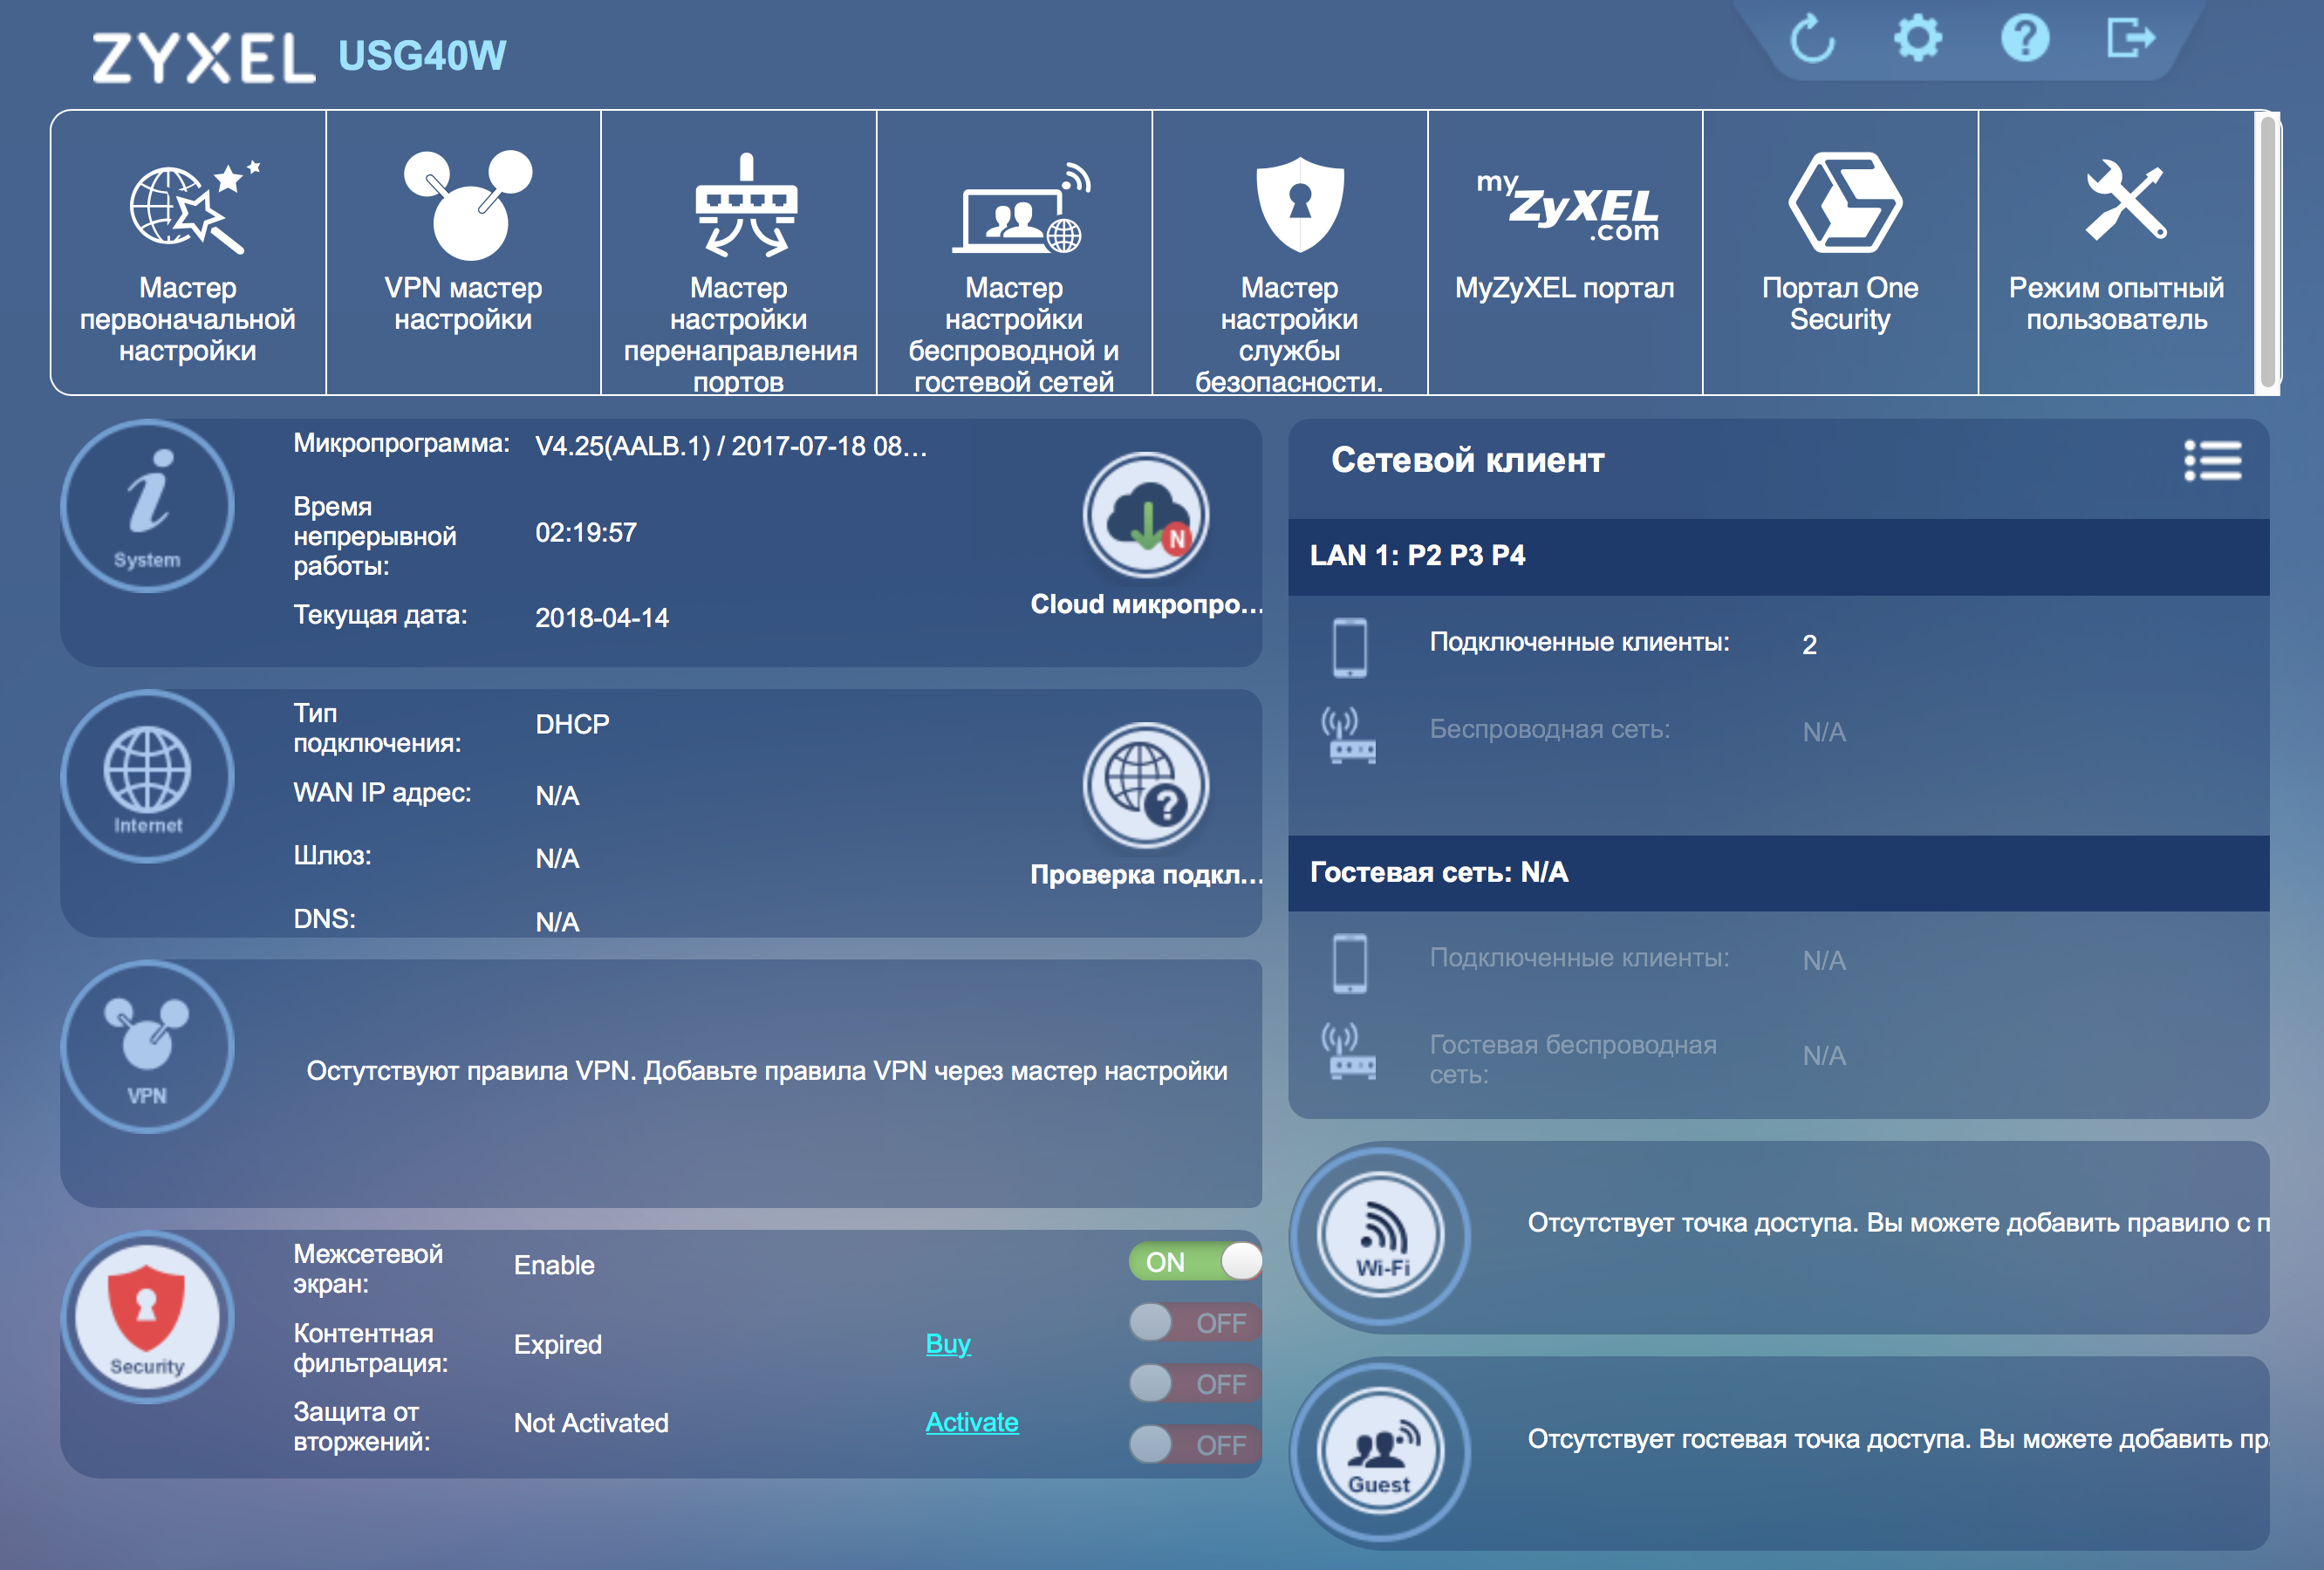
Task: Click connected clients count 2
Action: click(1810, 645)
